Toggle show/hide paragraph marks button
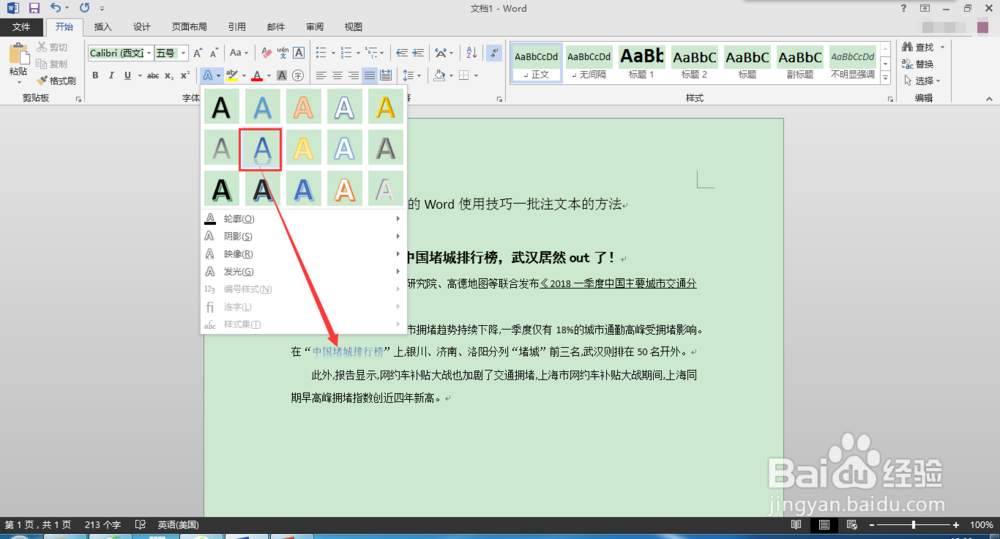This screenshot has width=1000, height=539. coord(494,53)
